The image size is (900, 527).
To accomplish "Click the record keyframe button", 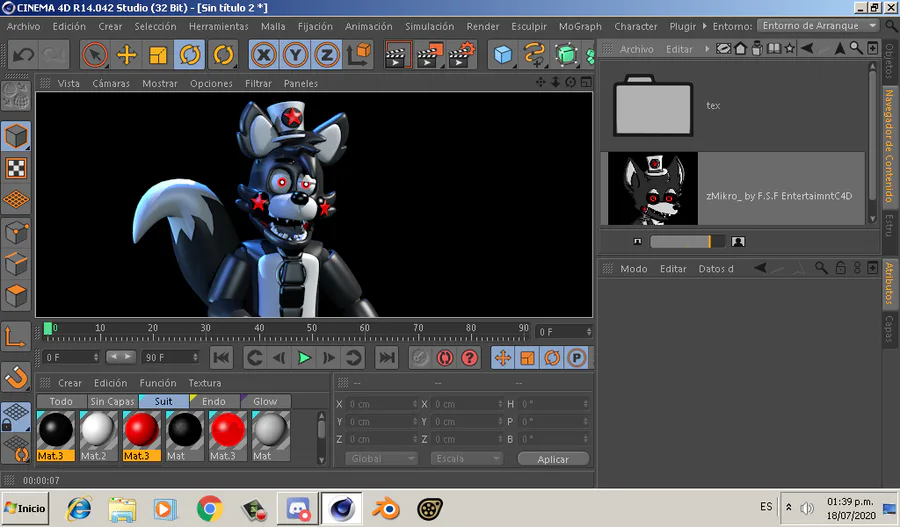I will pyautogui.click(x=420, y=358).
